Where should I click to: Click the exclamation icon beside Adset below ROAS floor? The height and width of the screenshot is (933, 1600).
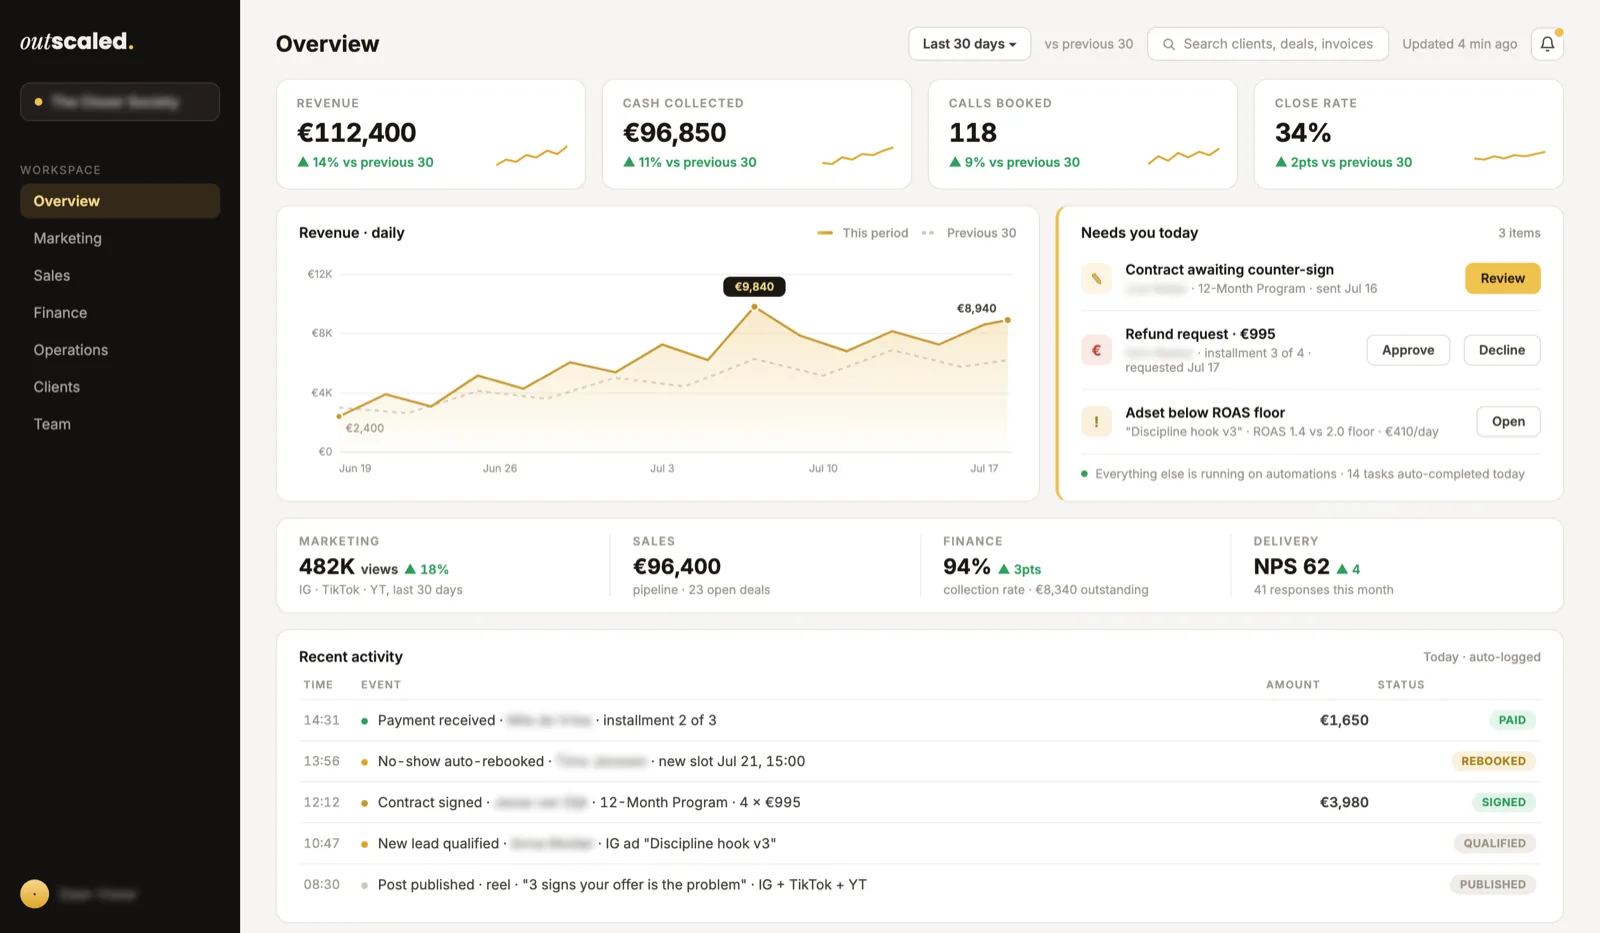click(1096, 421)
